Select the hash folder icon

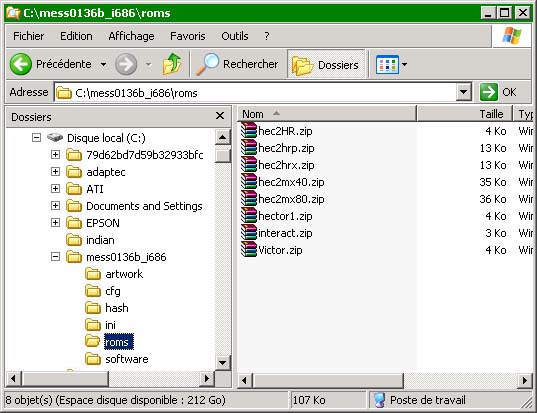pos(93,308)
